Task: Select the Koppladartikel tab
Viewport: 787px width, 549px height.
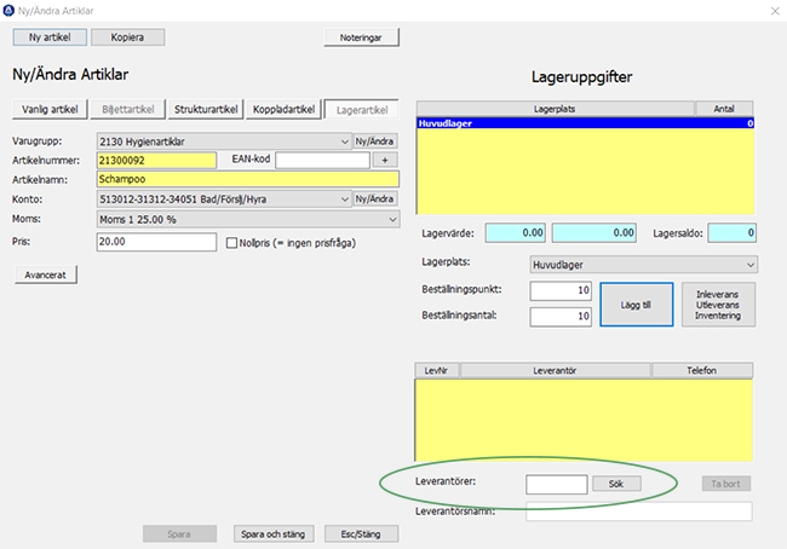Action: 284,109
